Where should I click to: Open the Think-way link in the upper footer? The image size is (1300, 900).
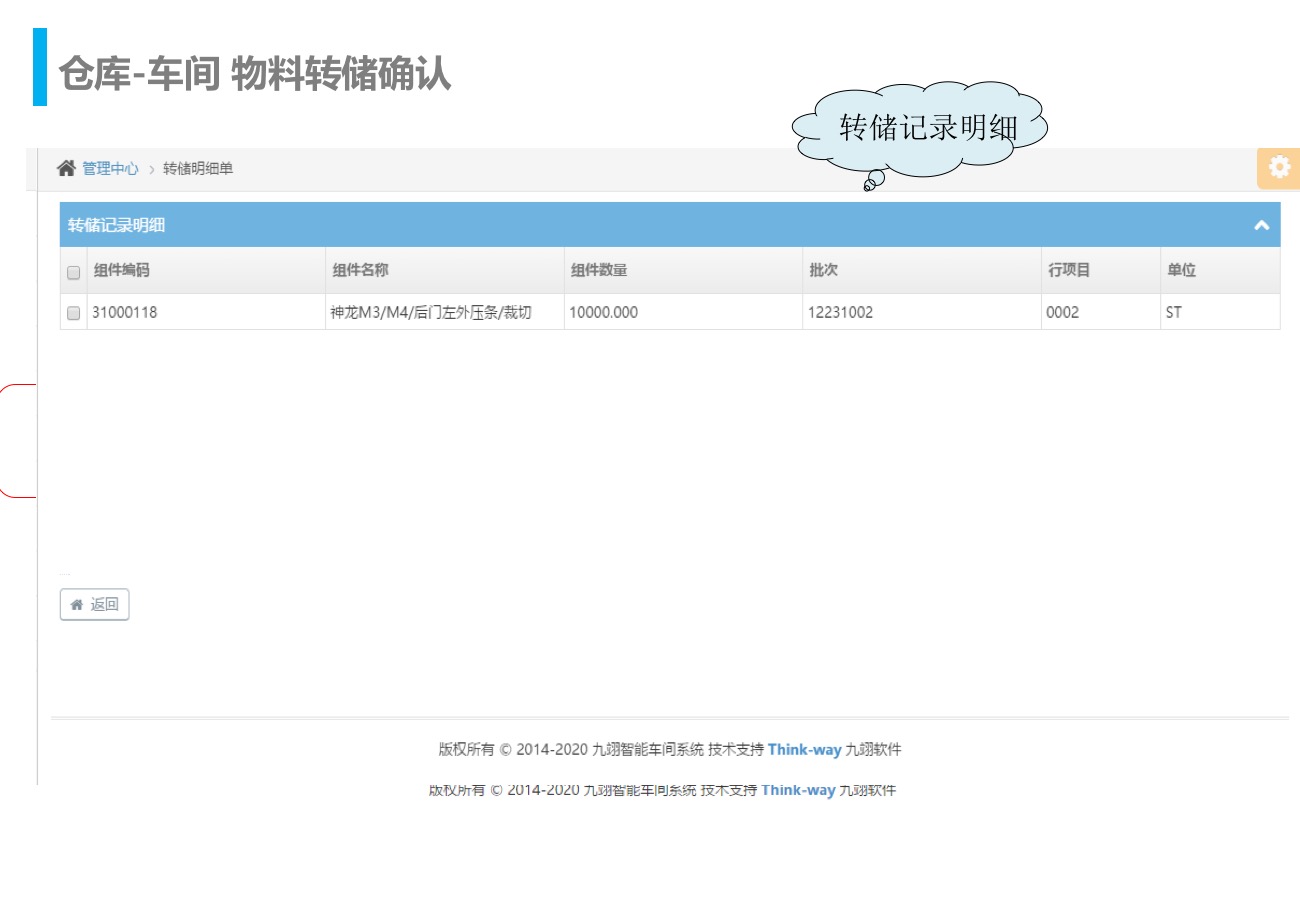tap(804, 750)
